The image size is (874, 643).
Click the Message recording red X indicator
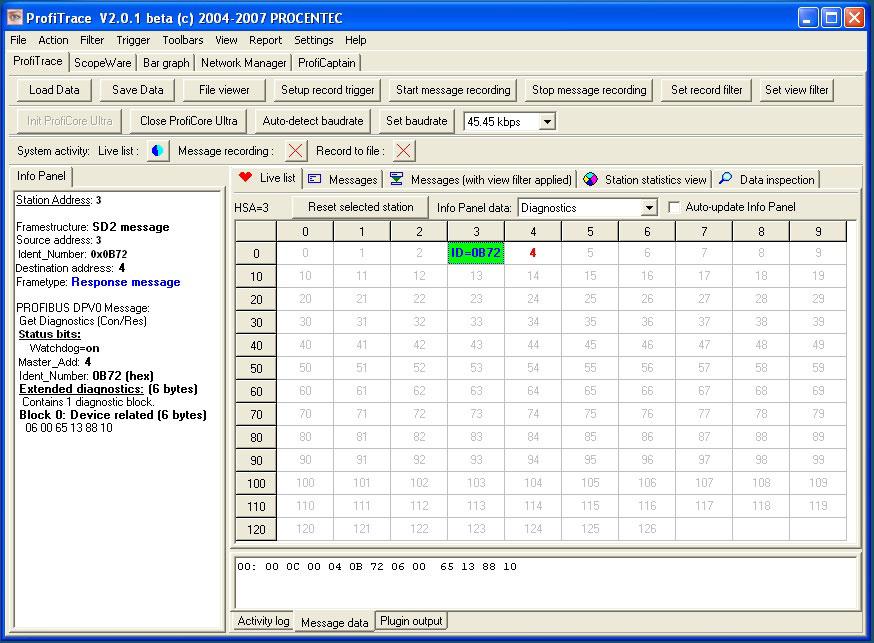295,150
